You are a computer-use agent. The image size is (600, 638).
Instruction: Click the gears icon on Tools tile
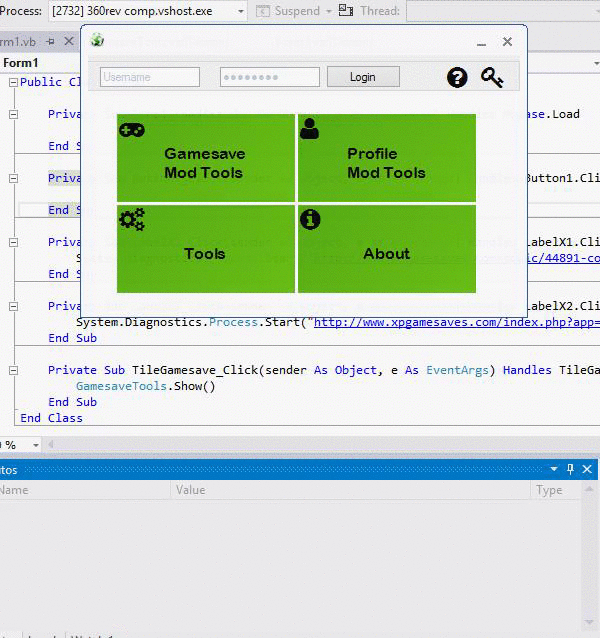pyautogui.click(x=132, y=220)
